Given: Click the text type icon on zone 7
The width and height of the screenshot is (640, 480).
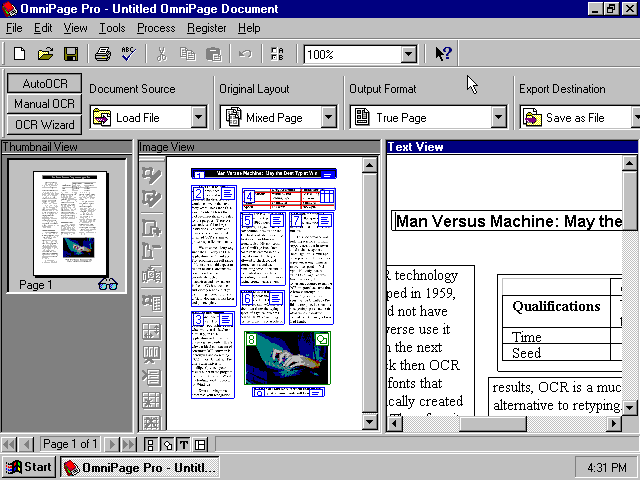Looking at the screenshot, I should 325,221.
